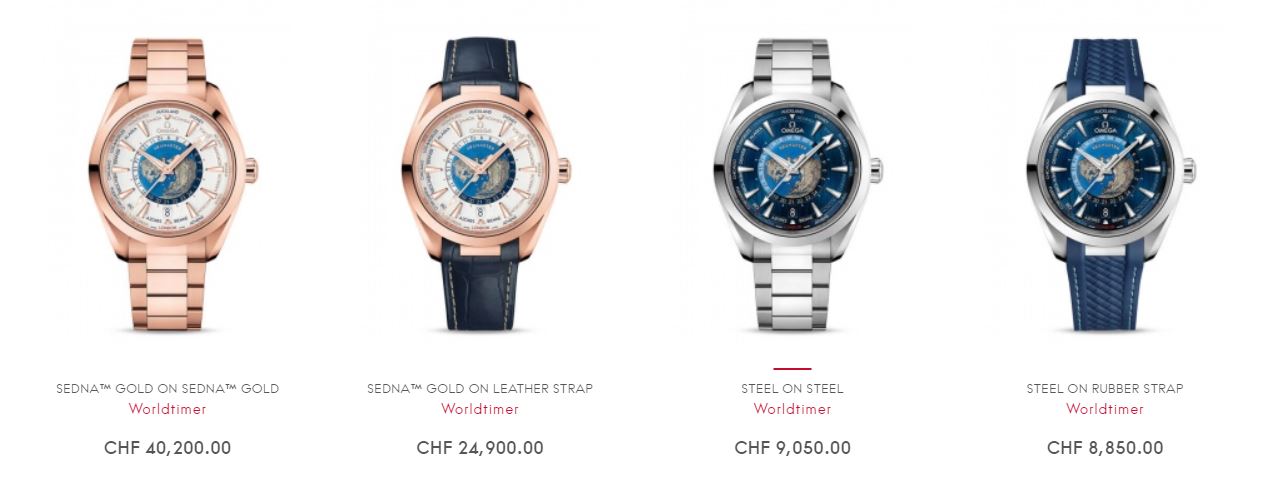Click the SEDNA™ GOLD ON SEDNA™ GOLD title
The image size is (1261, 499).
point(168,388)
